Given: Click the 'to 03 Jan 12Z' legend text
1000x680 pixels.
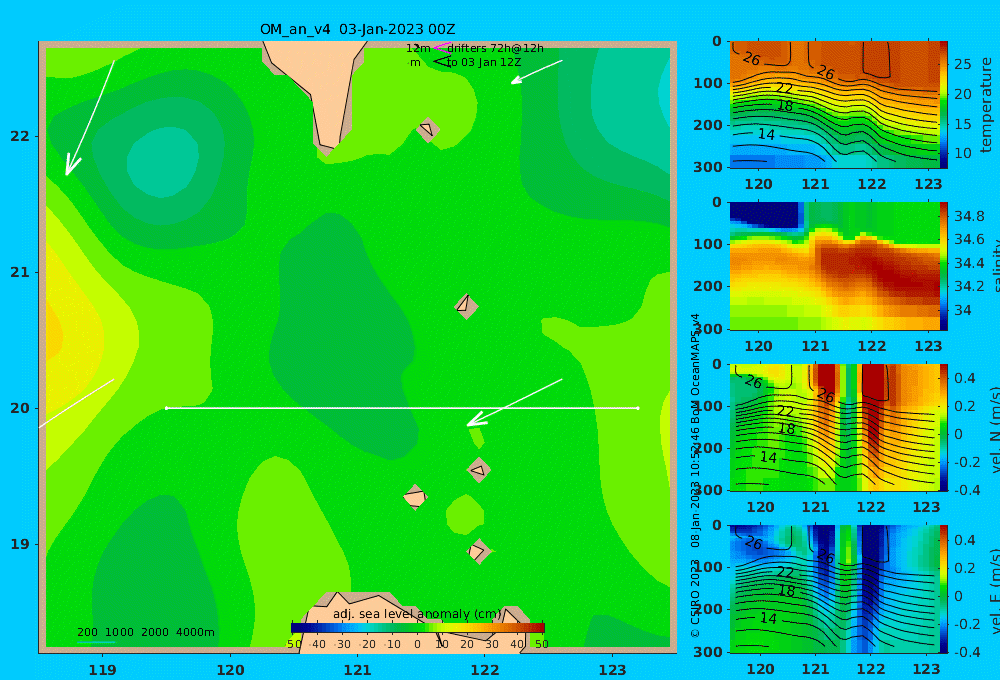Looking at the screenshot, I should [483, 63].
